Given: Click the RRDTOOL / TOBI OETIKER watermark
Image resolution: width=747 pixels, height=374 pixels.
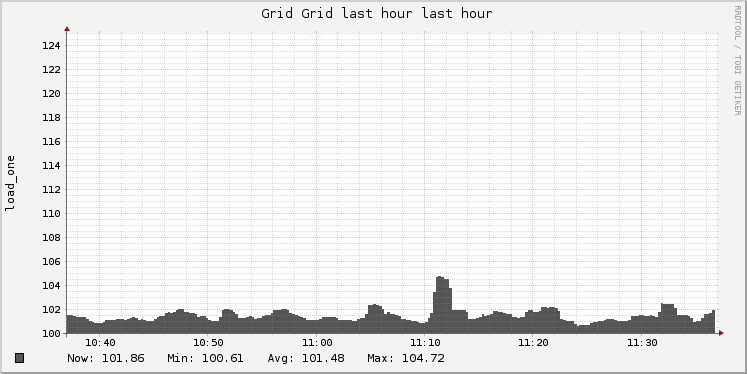Looking at the screenshot, I should pos(737,61).
